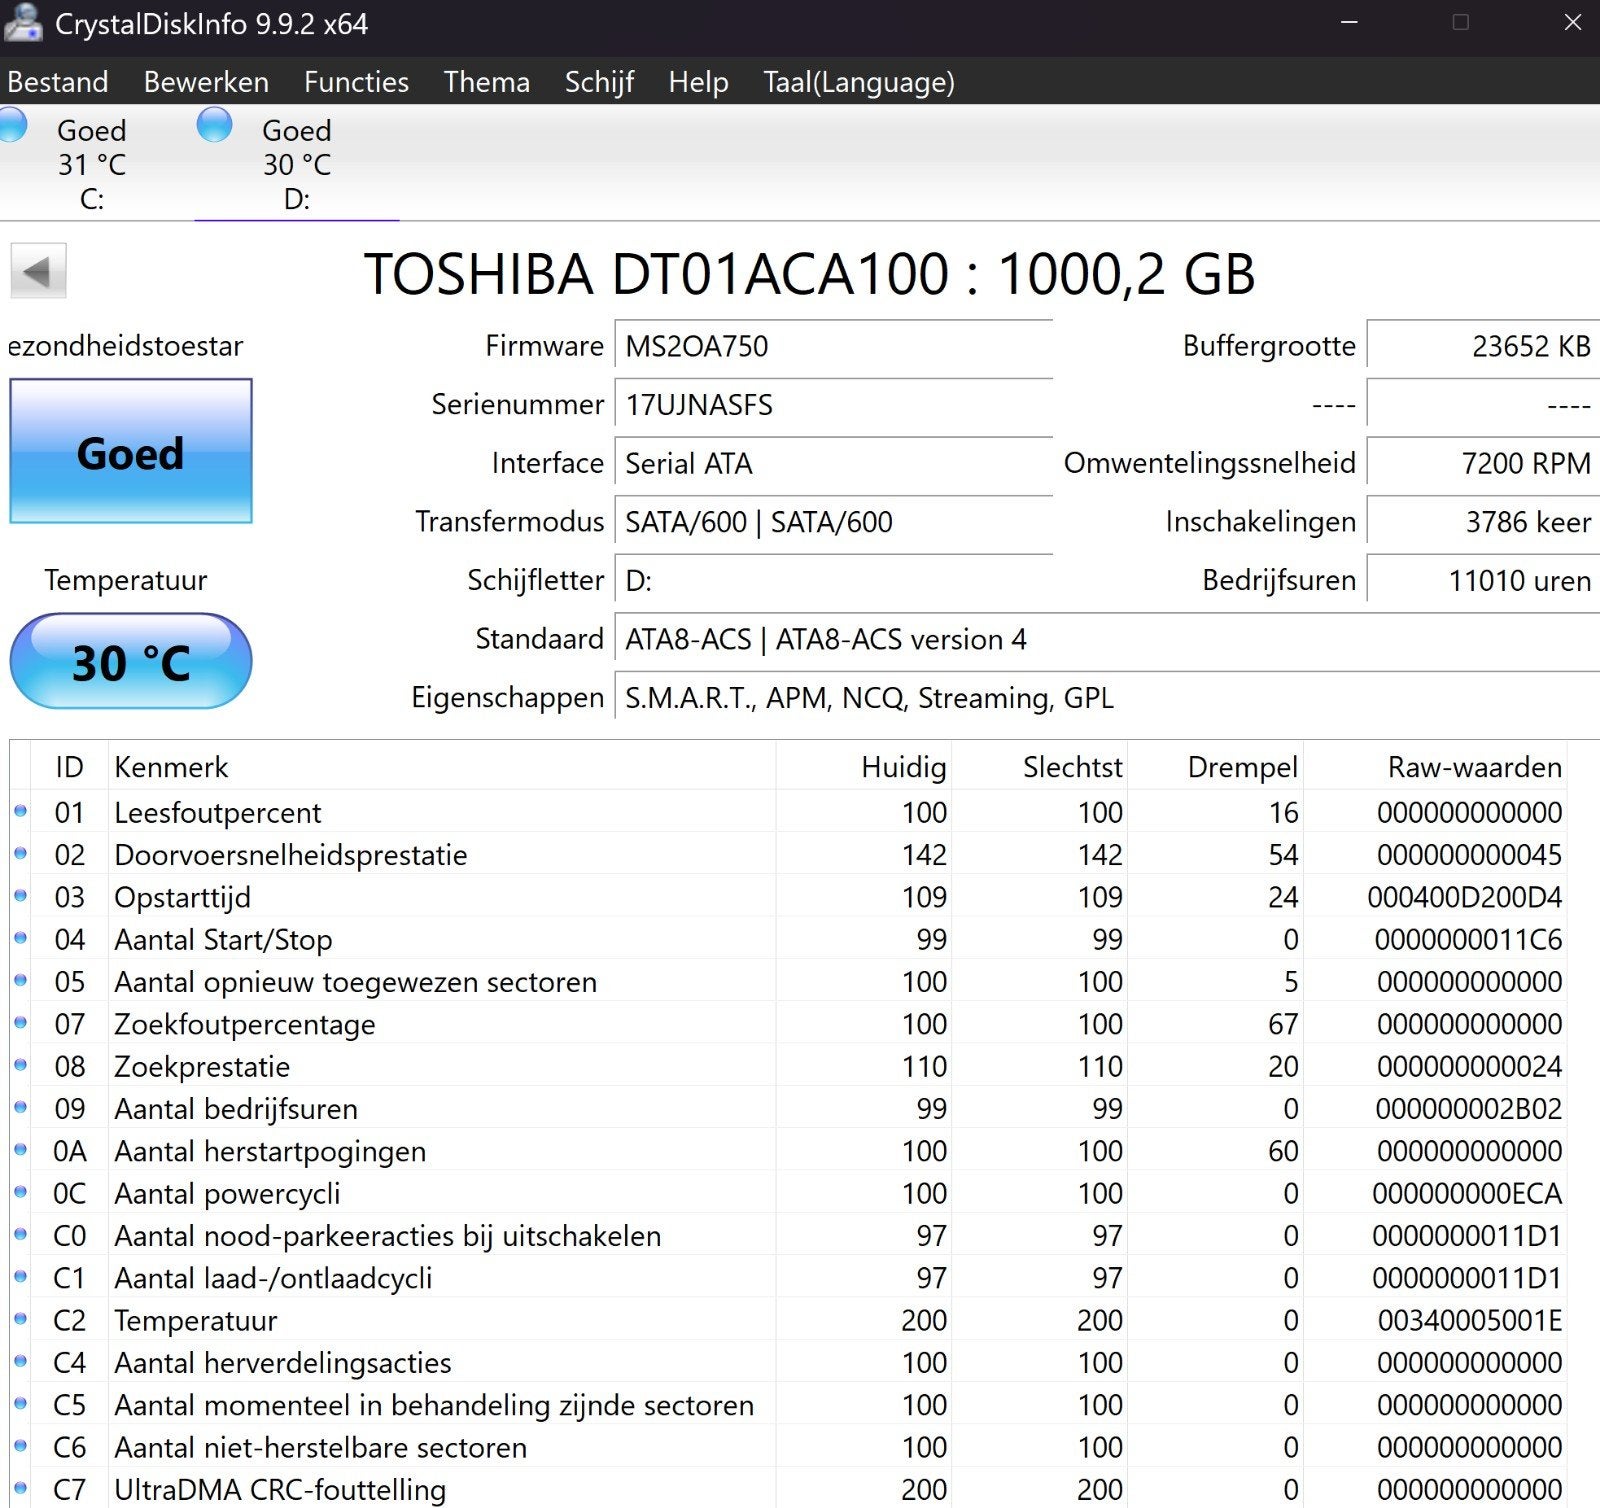This screenshot has height=1508, width=1600.
Task: Click the status dot for UltraDMA CRC-foutteling row
Action: click(20, 1488)
